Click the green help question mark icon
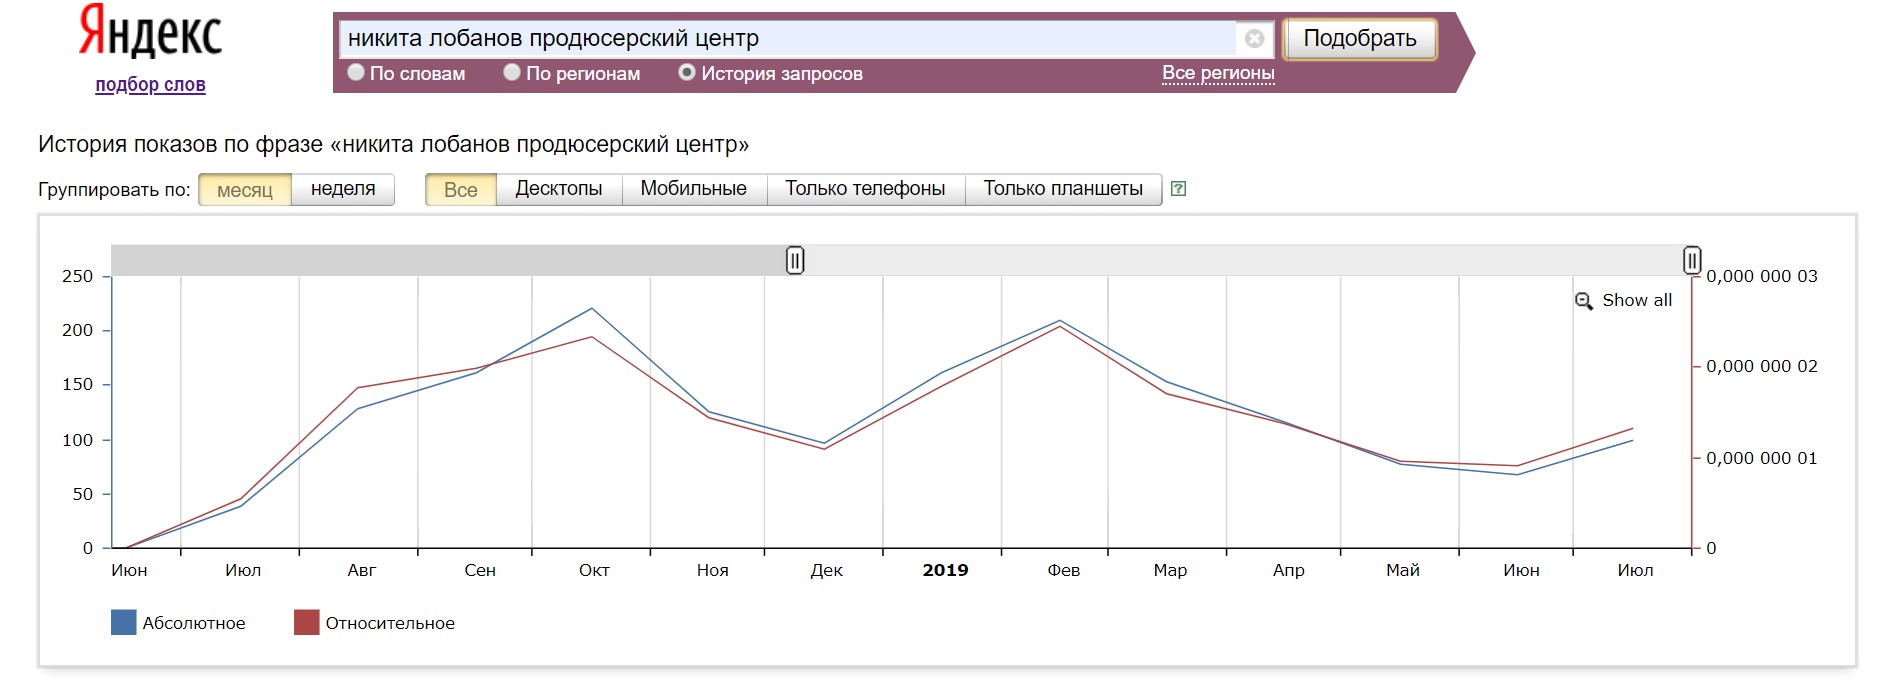 click(1178, 189)
